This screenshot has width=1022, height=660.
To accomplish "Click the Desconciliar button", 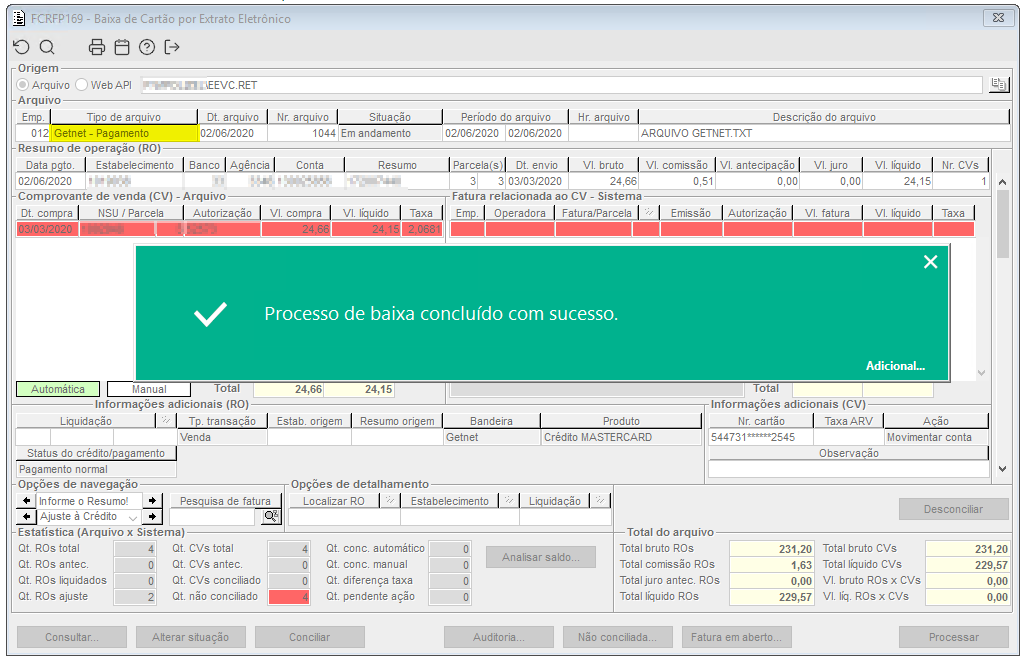I will [954, 509].
